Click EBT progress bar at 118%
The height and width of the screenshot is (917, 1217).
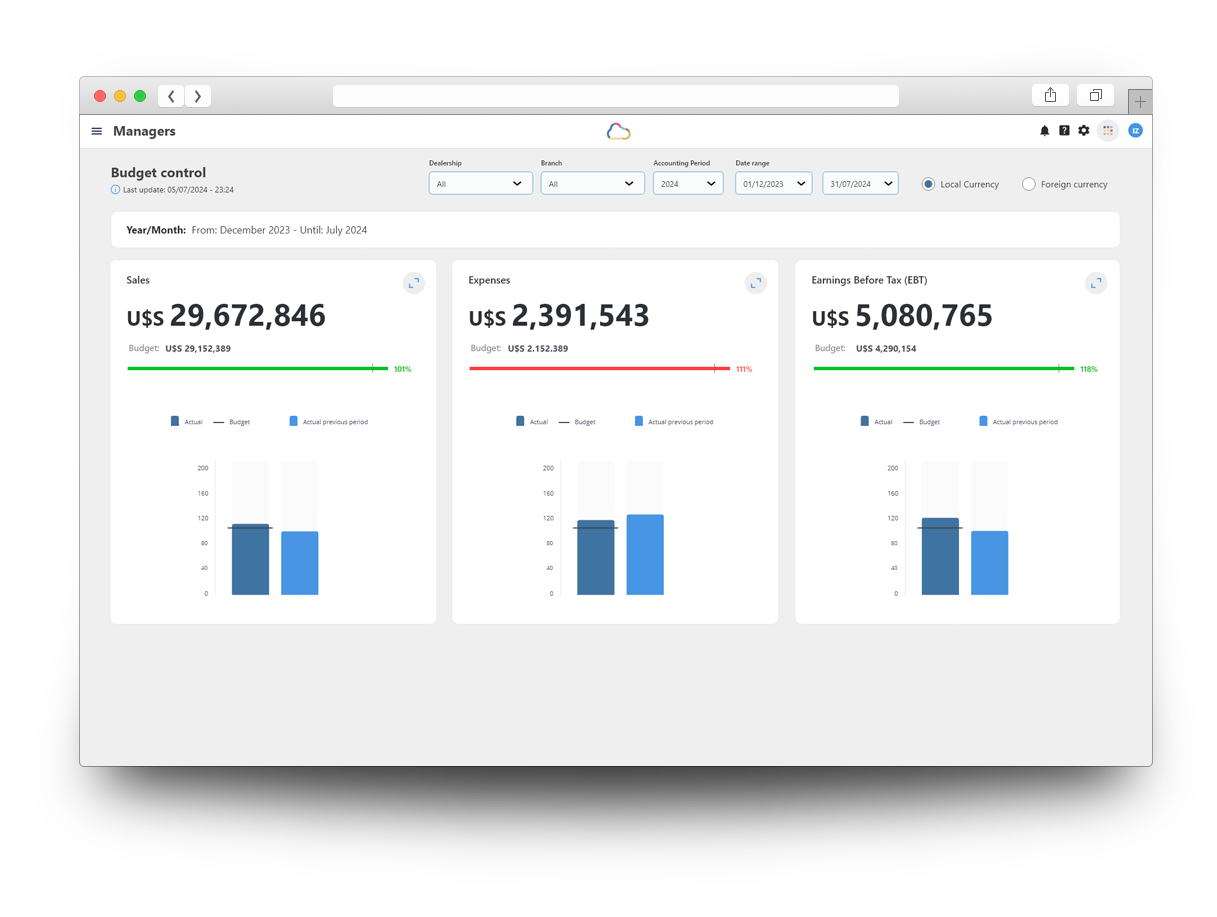(944, 369)
